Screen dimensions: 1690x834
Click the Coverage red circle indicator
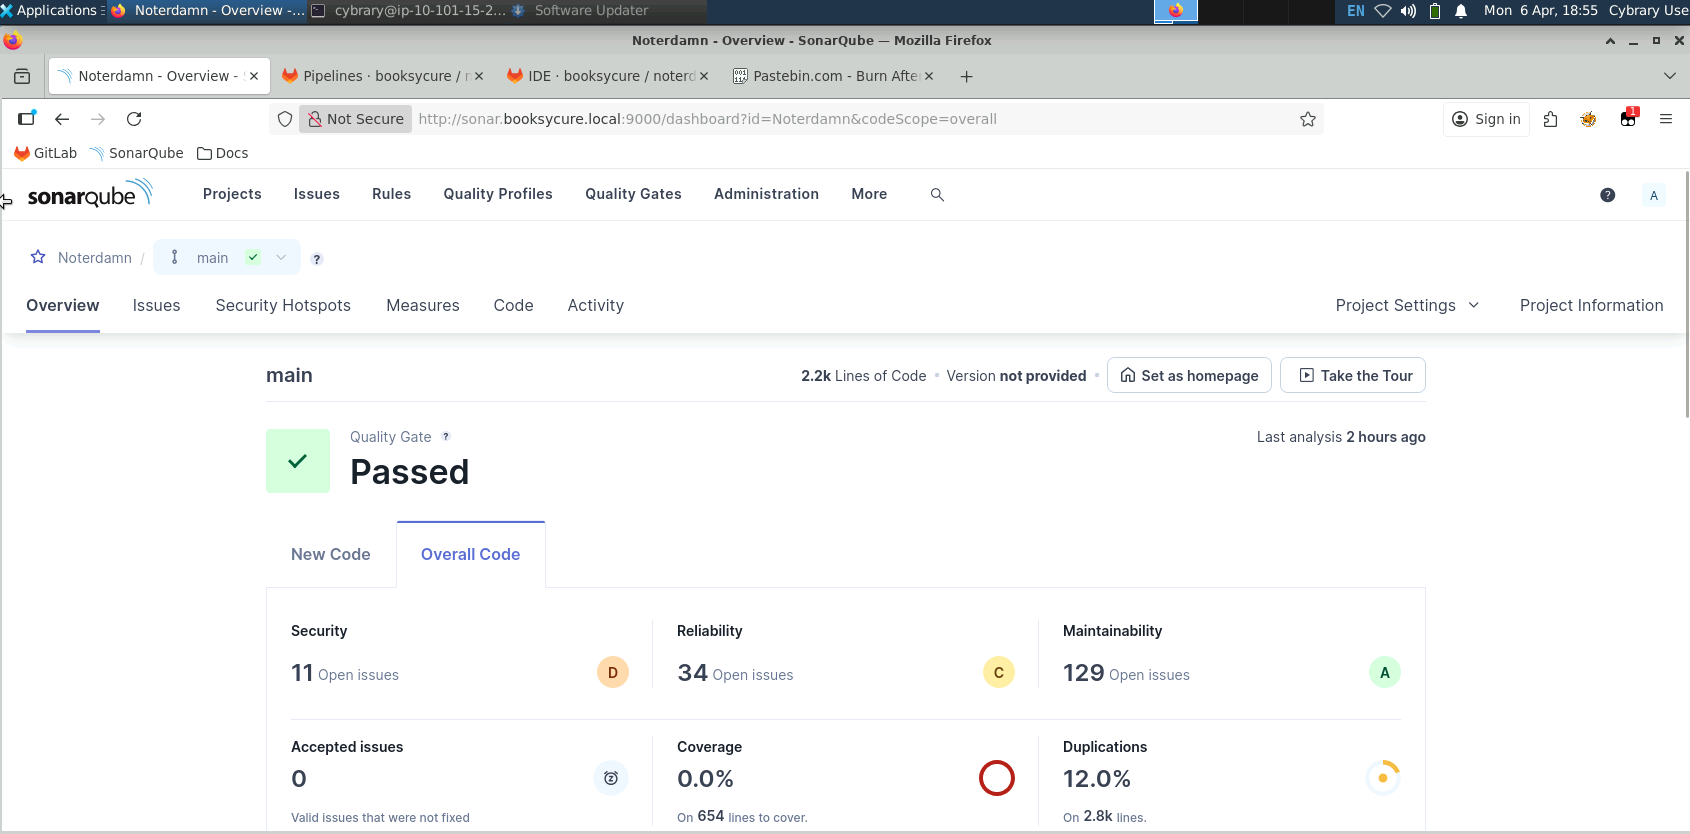[996, 778]
